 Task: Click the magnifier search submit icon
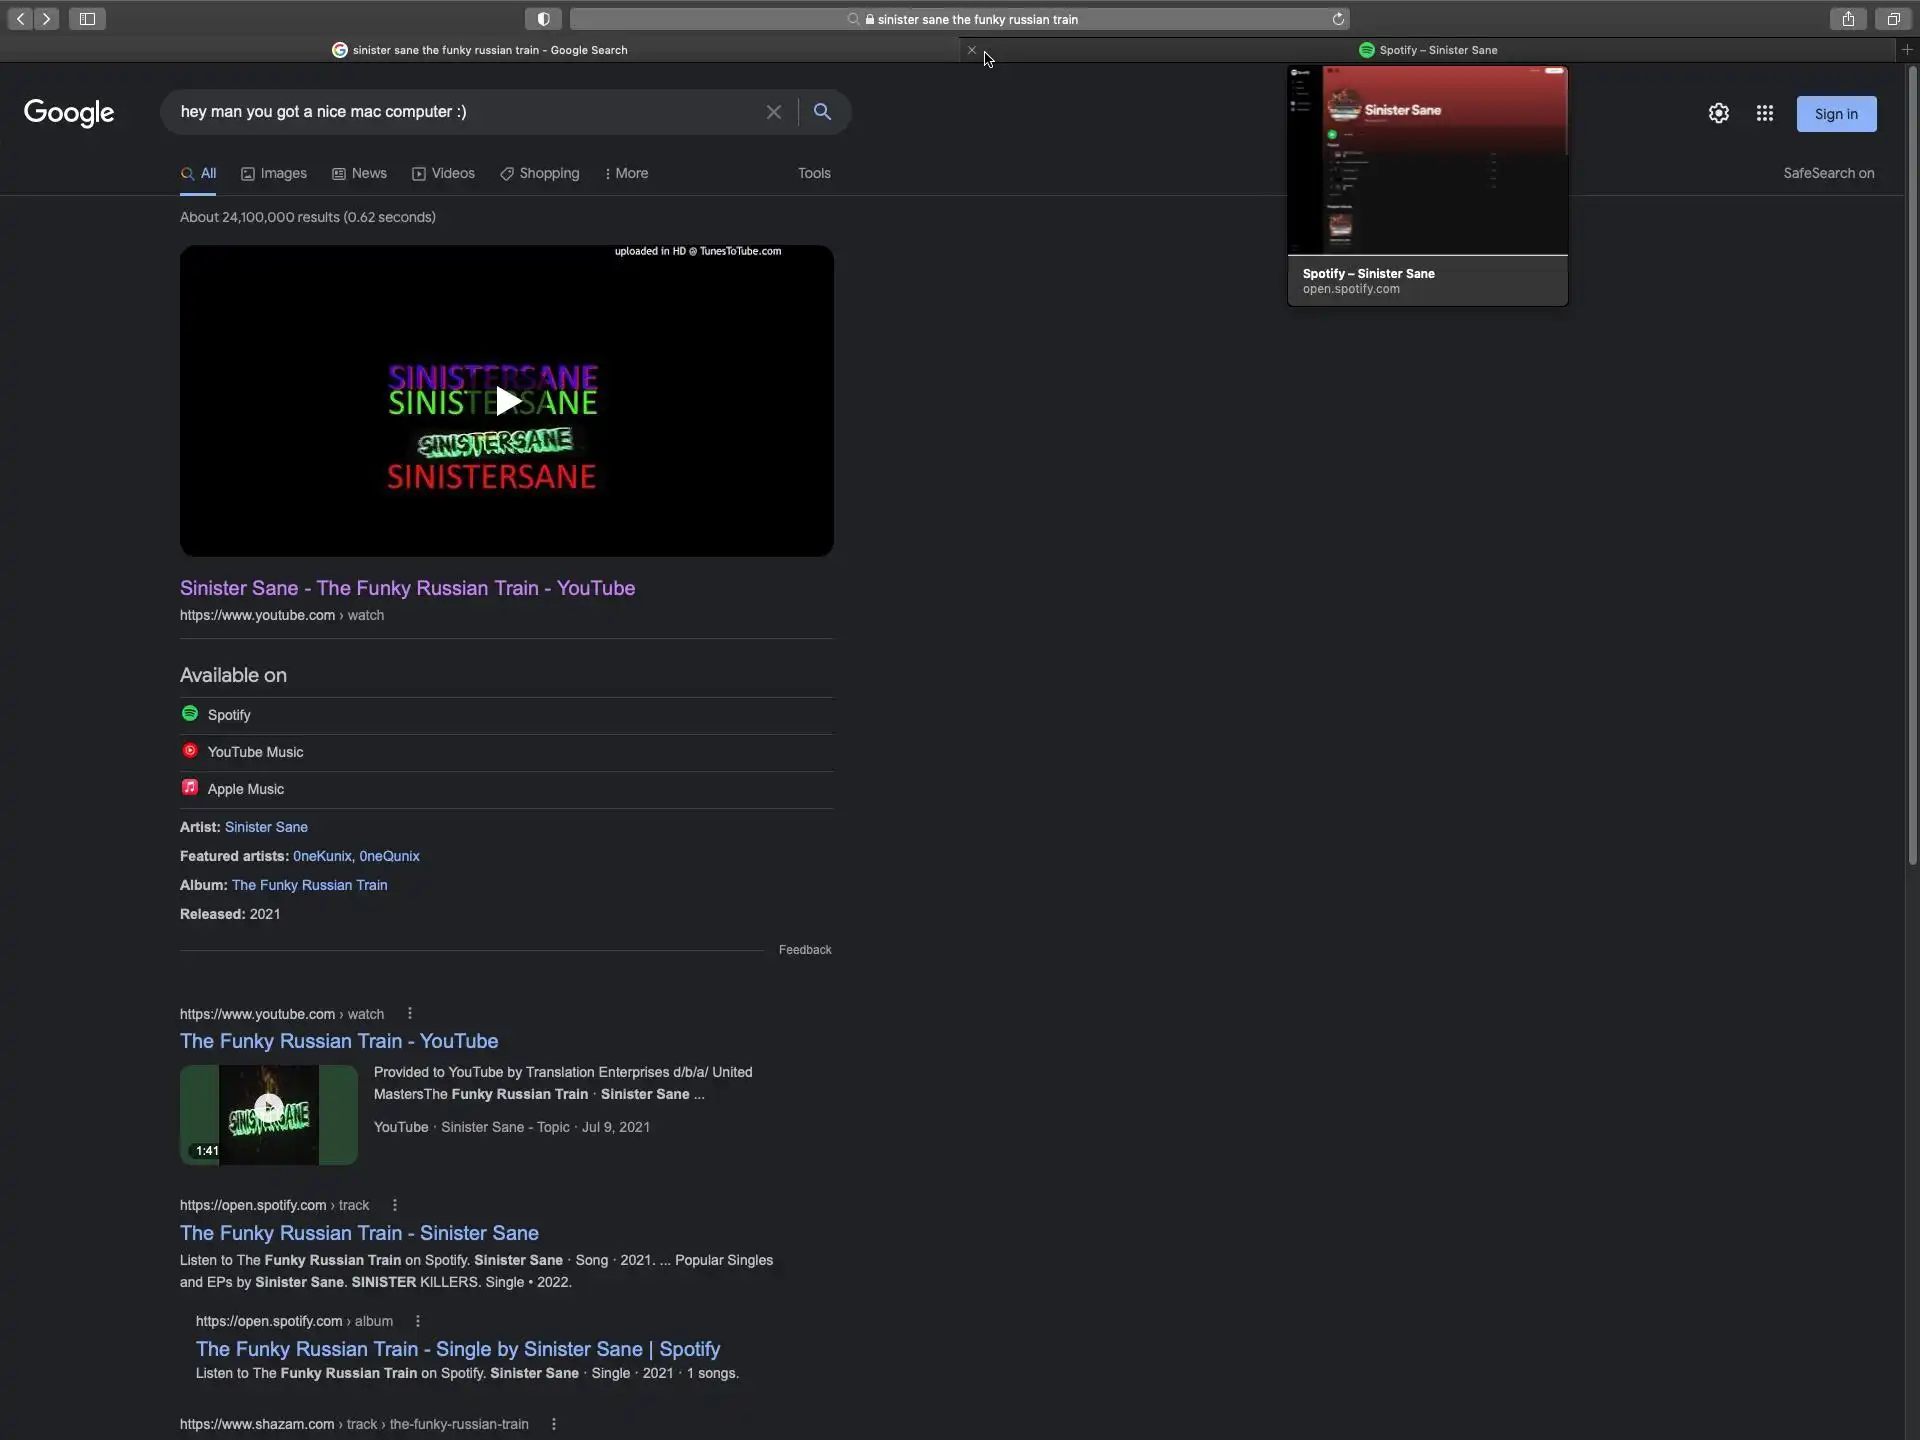[822, 112]
